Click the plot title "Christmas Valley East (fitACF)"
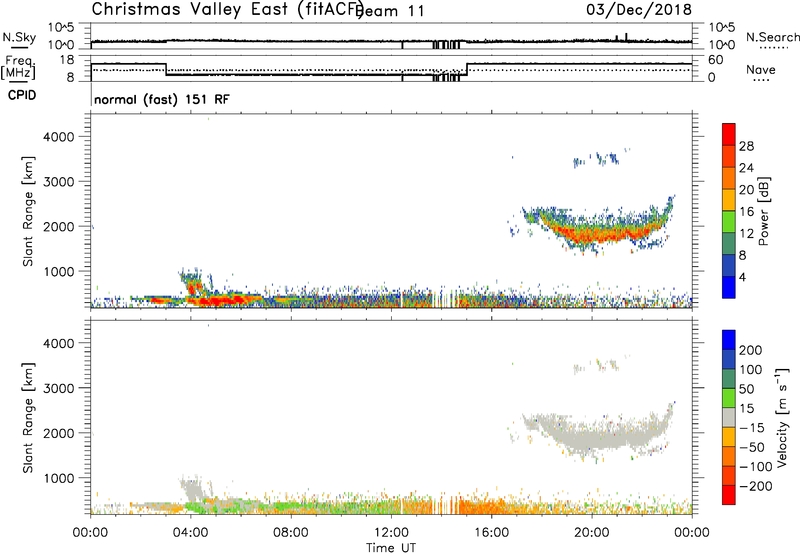The image size is (800, 554). coord(228,9)
